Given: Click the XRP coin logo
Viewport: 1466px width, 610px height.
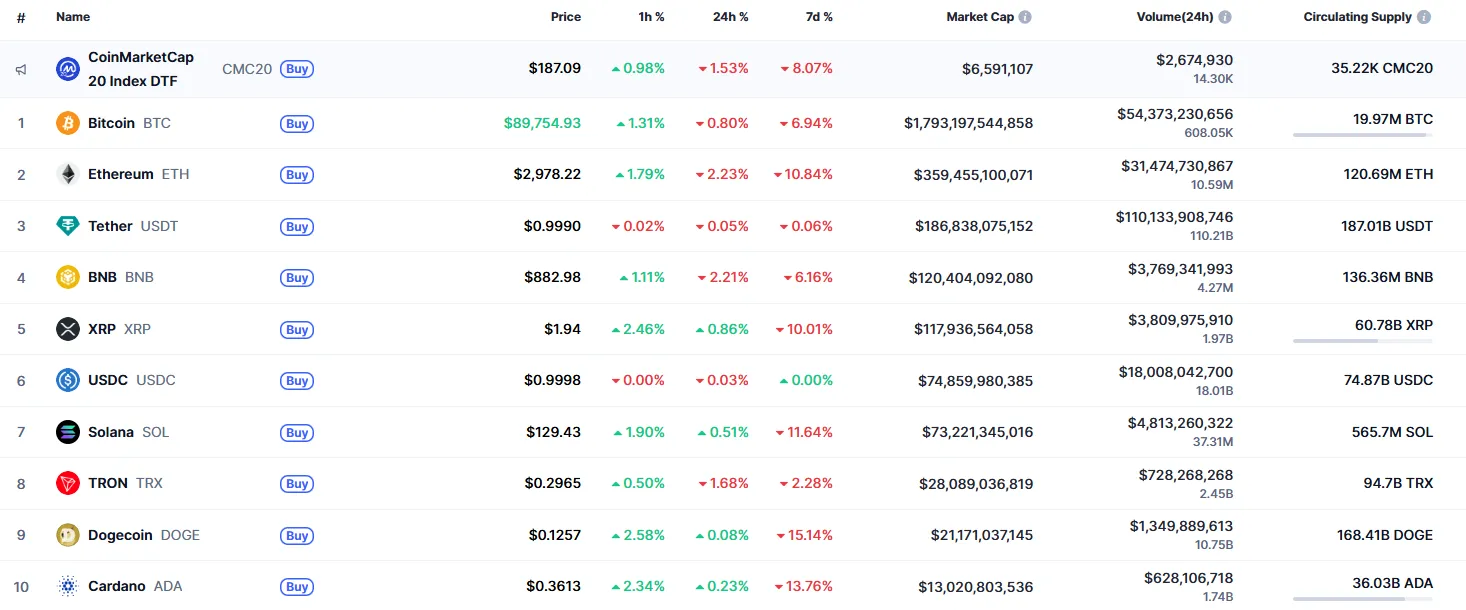Looking at the screenshot, I should coord(67,328).
